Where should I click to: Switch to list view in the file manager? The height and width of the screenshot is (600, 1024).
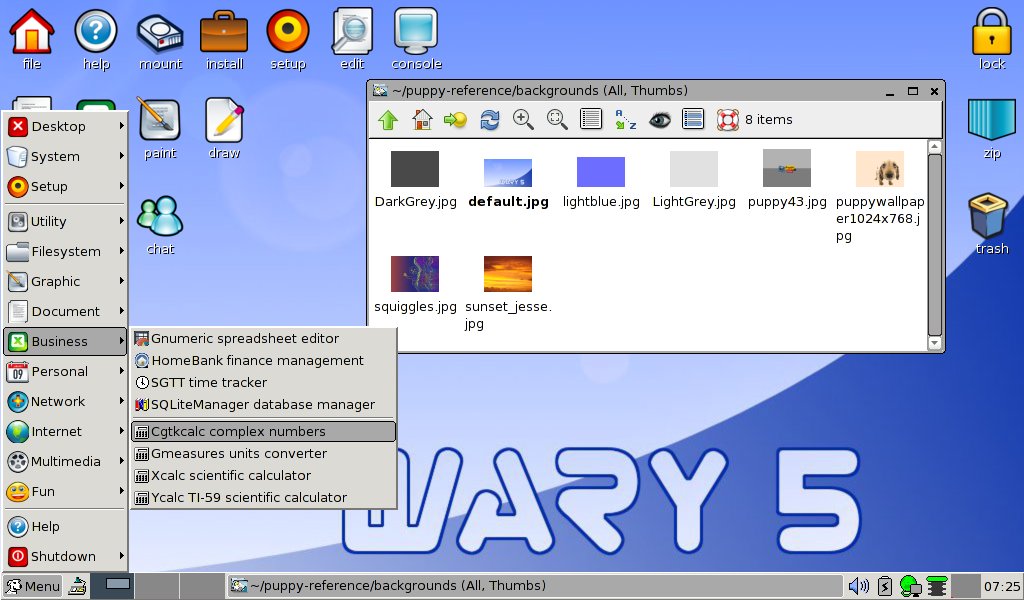point(590,119)
